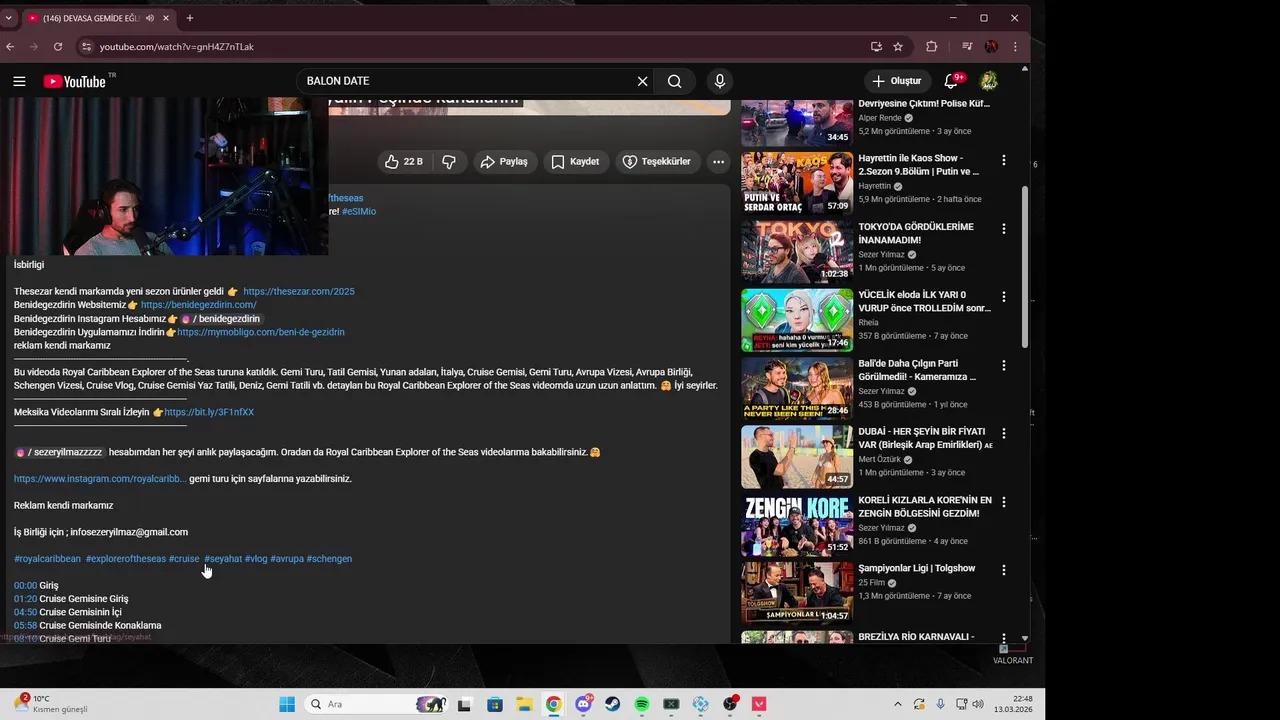Viewport: 1280px width, 720px height.
Task: Open YÜCELİK eloda video thumbnail
Action: pos(797,320)
